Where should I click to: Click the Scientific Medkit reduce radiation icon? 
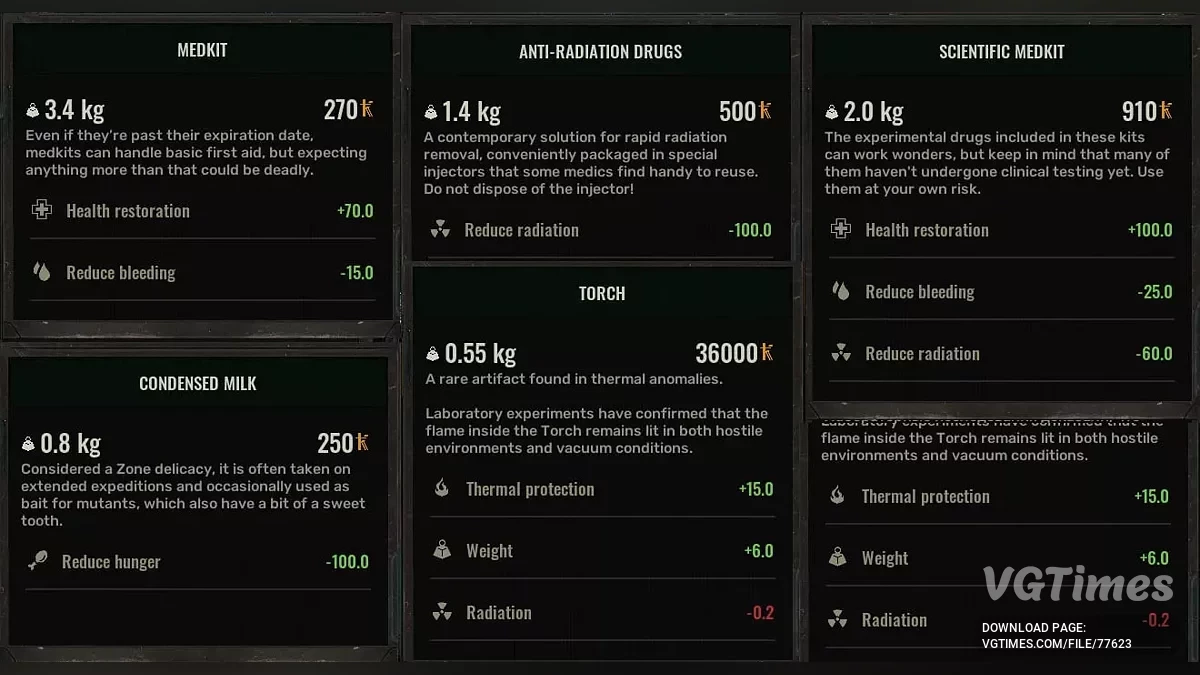[841, 354]
